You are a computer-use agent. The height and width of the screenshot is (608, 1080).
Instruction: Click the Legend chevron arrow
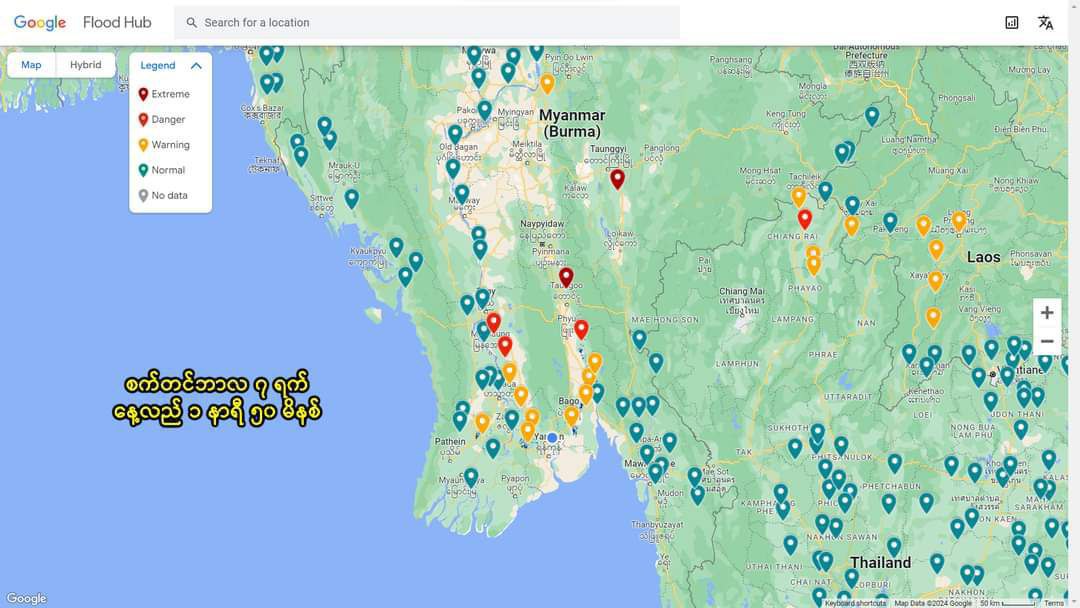point(196,66)
